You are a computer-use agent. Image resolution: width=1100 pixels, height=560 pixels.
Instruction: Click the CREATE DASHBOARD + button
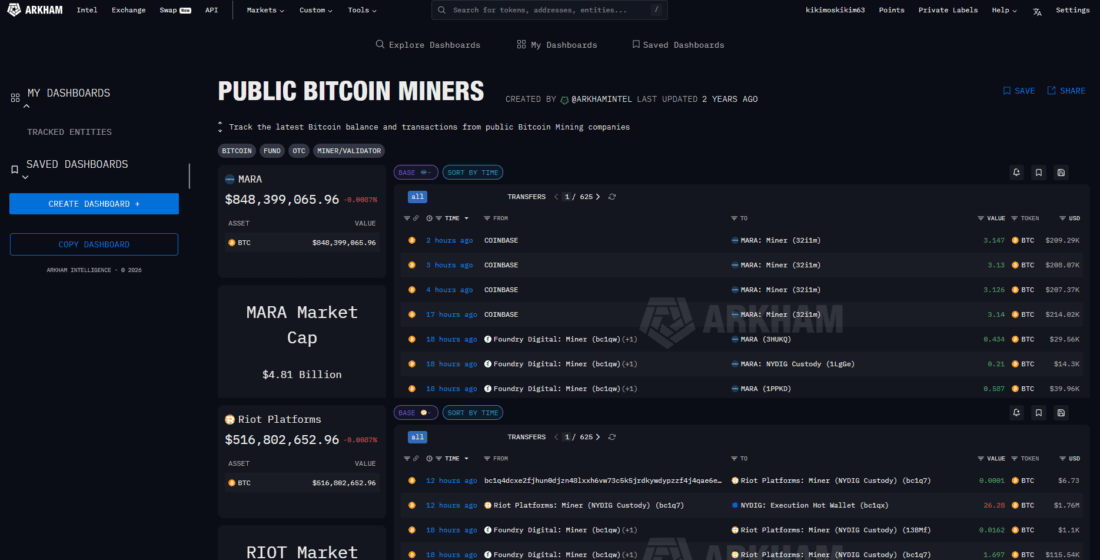click(94, 204)
